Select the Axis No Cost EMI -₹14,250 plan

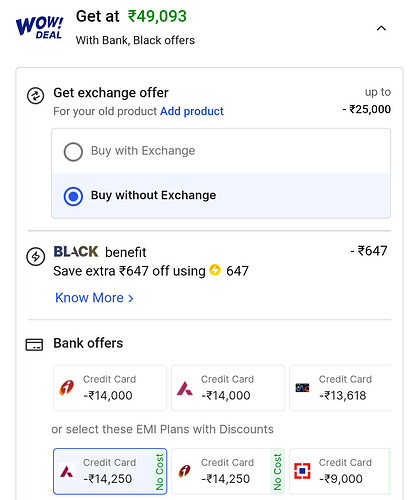[110, 471]
